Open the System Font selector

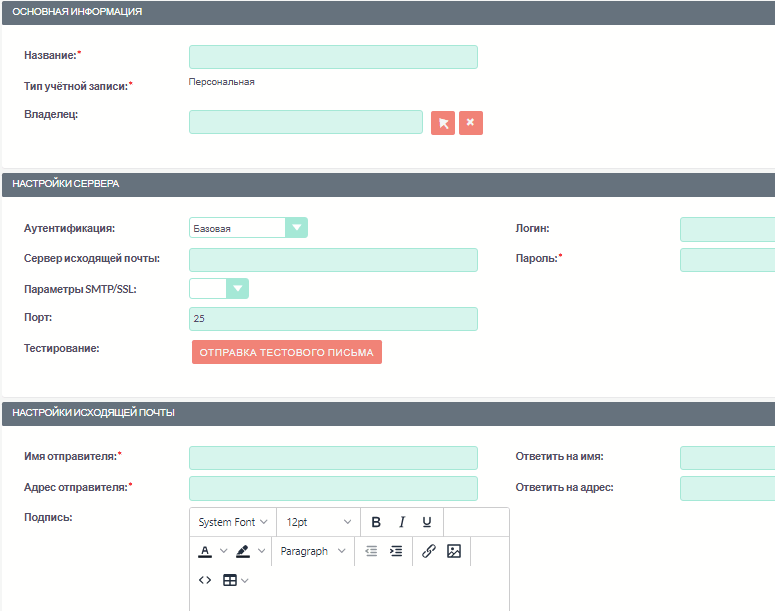point(233,522)
